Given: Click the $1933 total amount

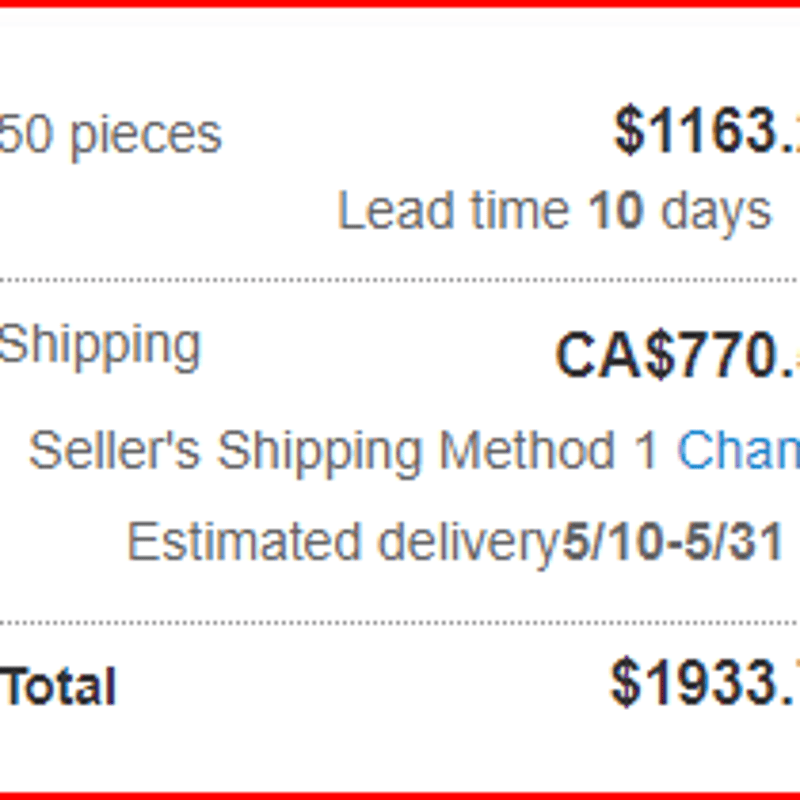Looking at the screenshot, I should [x=703, y=685].
